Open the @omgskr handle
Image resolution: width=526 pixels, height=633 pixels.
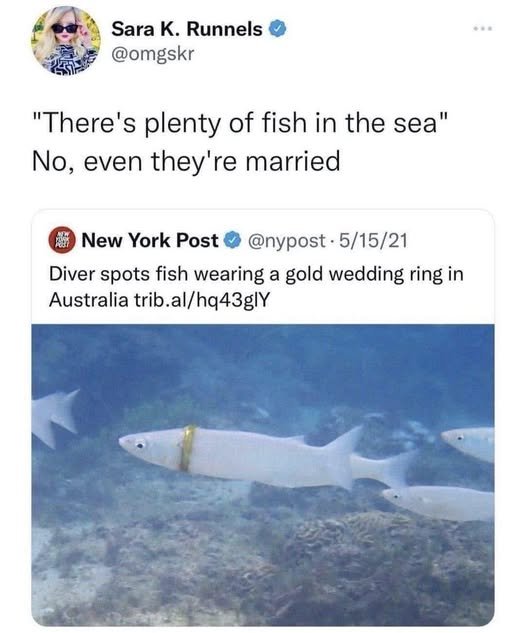(x=153, y=54)
